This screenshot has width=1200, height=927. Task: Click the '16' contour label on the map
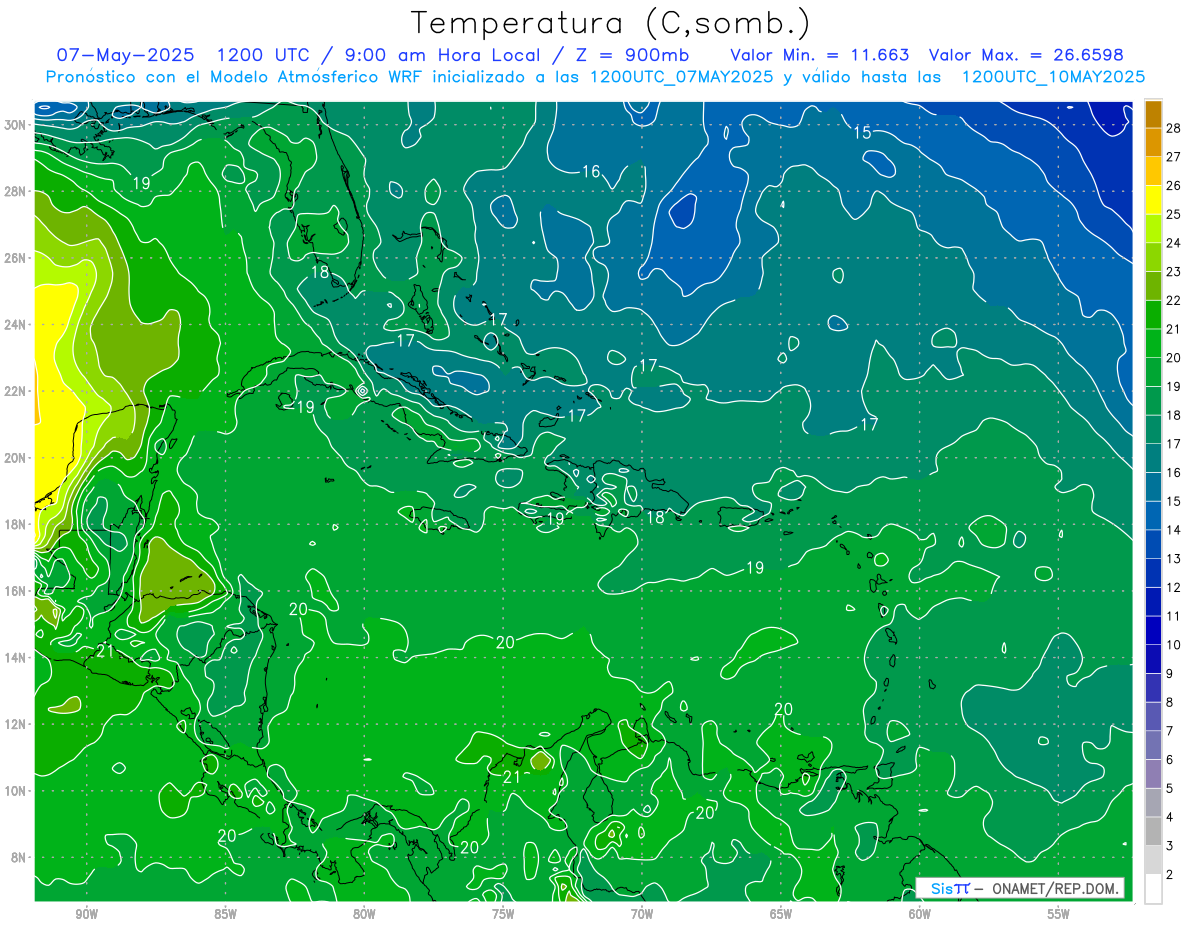tap(591, 172)
